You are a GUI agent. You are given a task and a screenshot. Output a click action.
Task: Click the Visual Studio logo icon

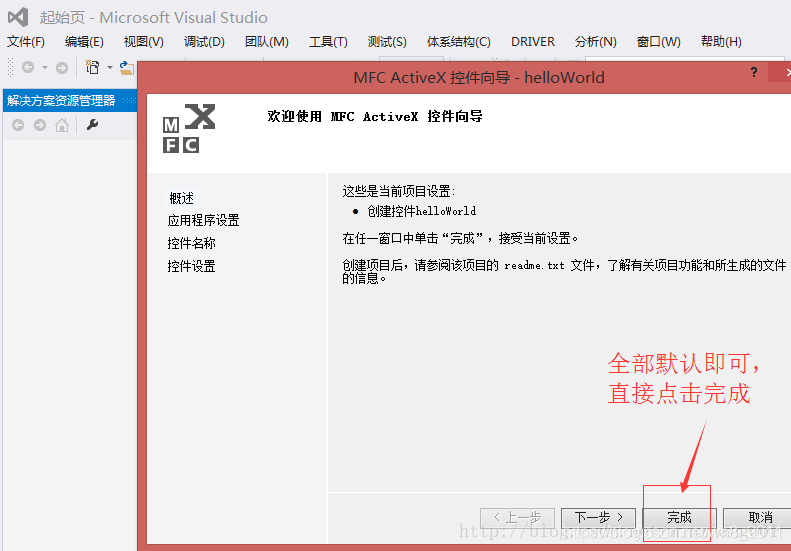point(18,18)
